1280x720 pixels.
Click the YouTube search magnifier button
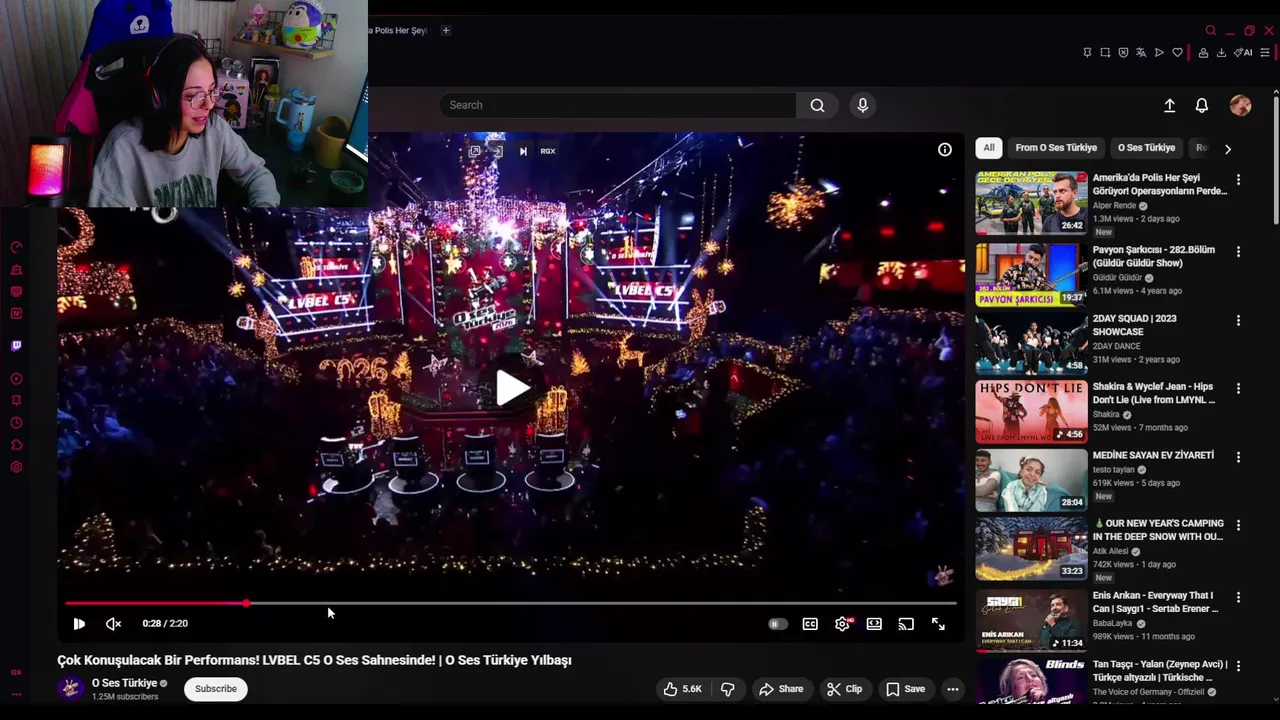[817, 105]
